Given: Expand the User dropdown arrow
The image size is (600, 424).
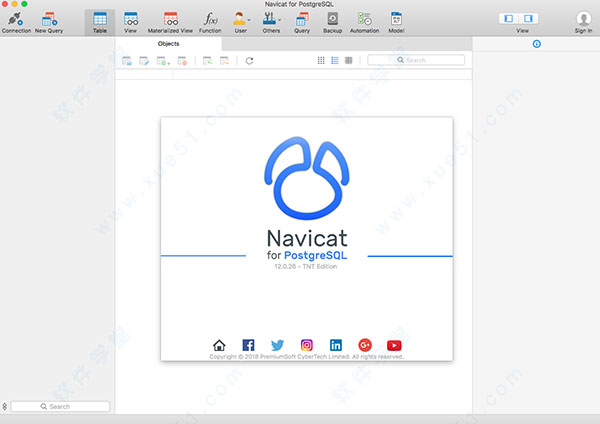Looking at the screenshot, I should [x=249, y=20].
